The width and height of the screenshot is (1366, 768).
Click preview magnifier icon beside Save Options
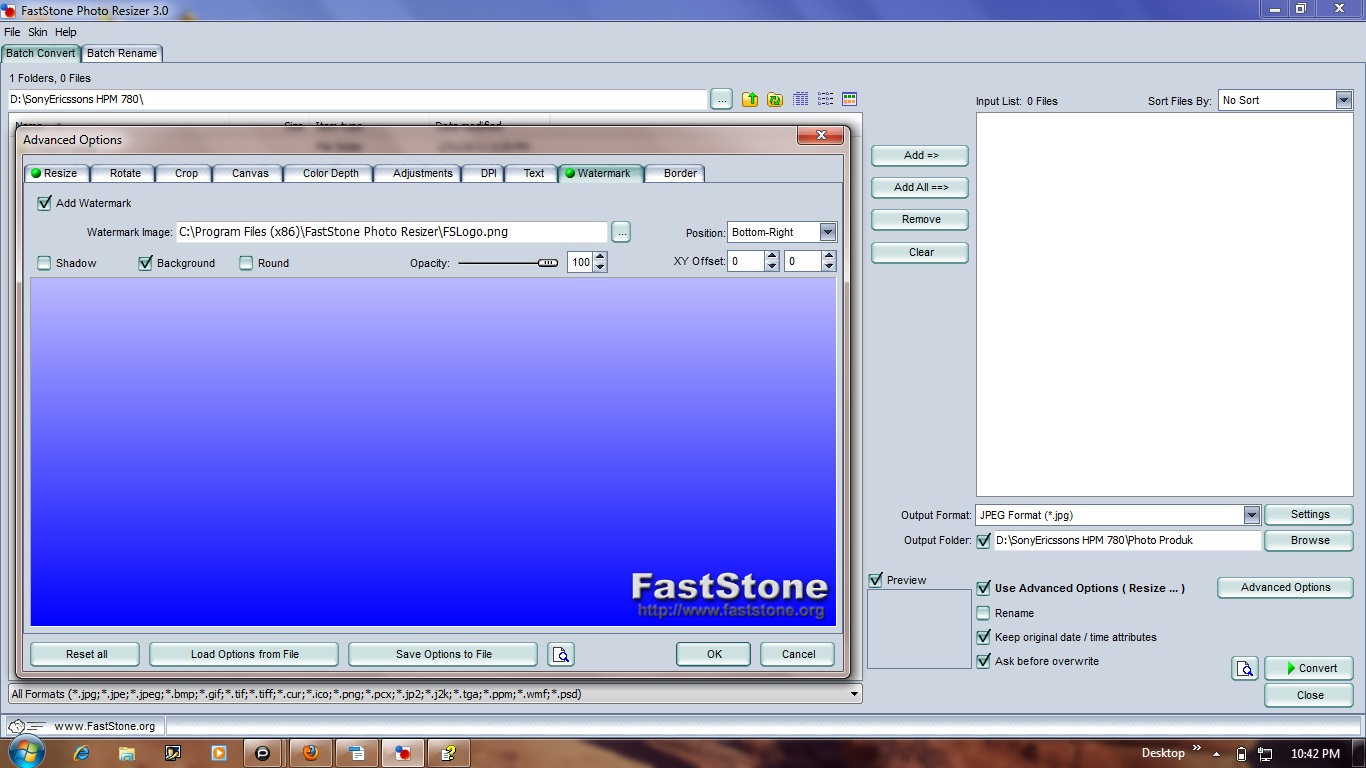pos(561,655)
